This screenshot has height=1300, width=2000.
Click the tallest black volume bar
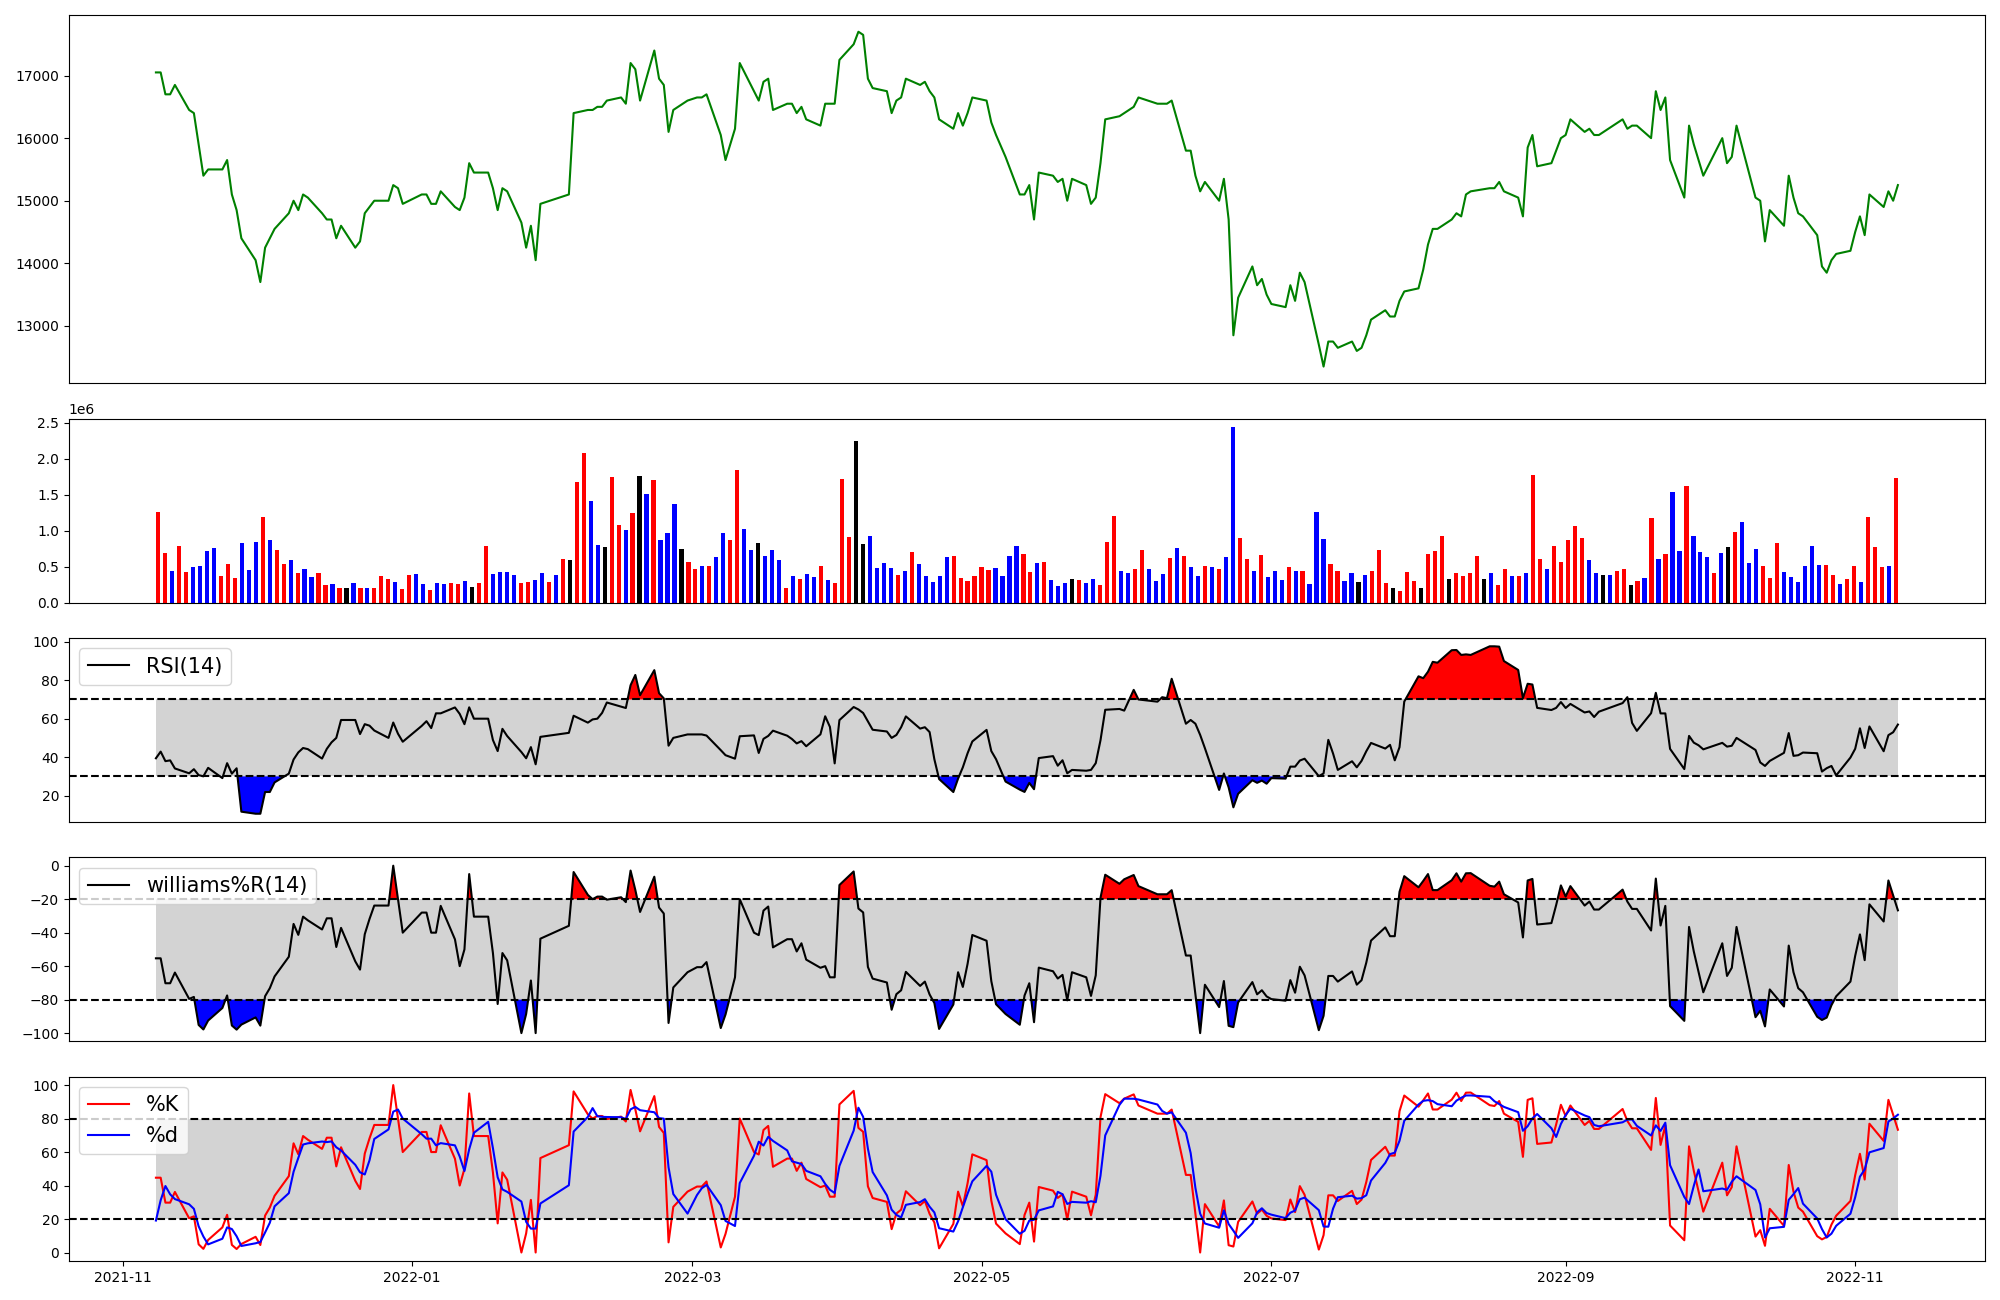(856, 522)
